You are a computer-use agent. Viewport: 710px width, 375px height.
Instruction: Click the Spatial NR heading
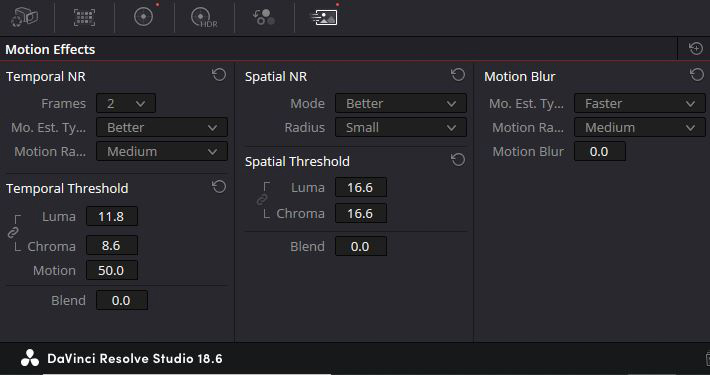(276, 77)
